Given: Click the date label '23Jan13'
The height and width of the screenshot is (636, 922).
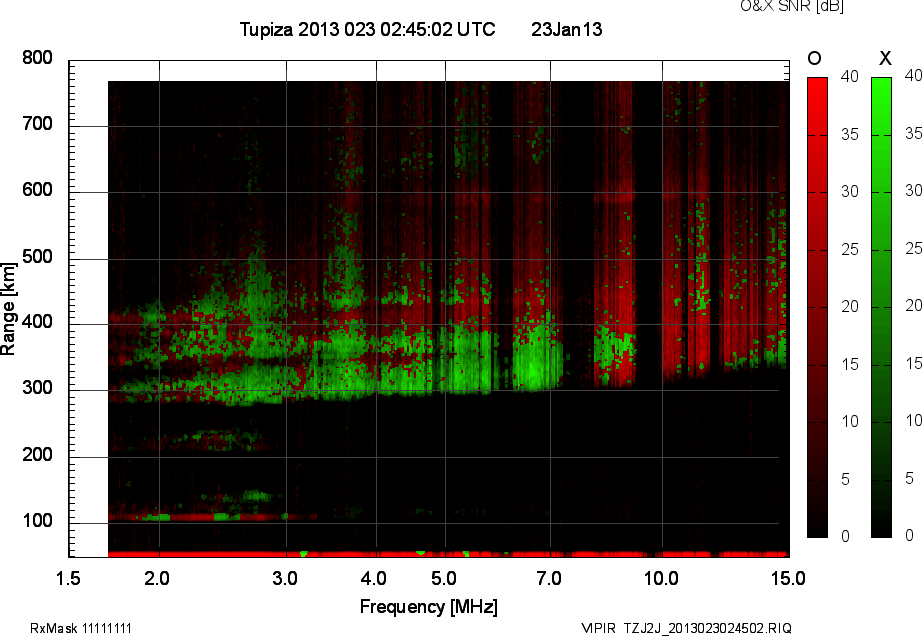Looking at the screenshot, I should 567,29.
